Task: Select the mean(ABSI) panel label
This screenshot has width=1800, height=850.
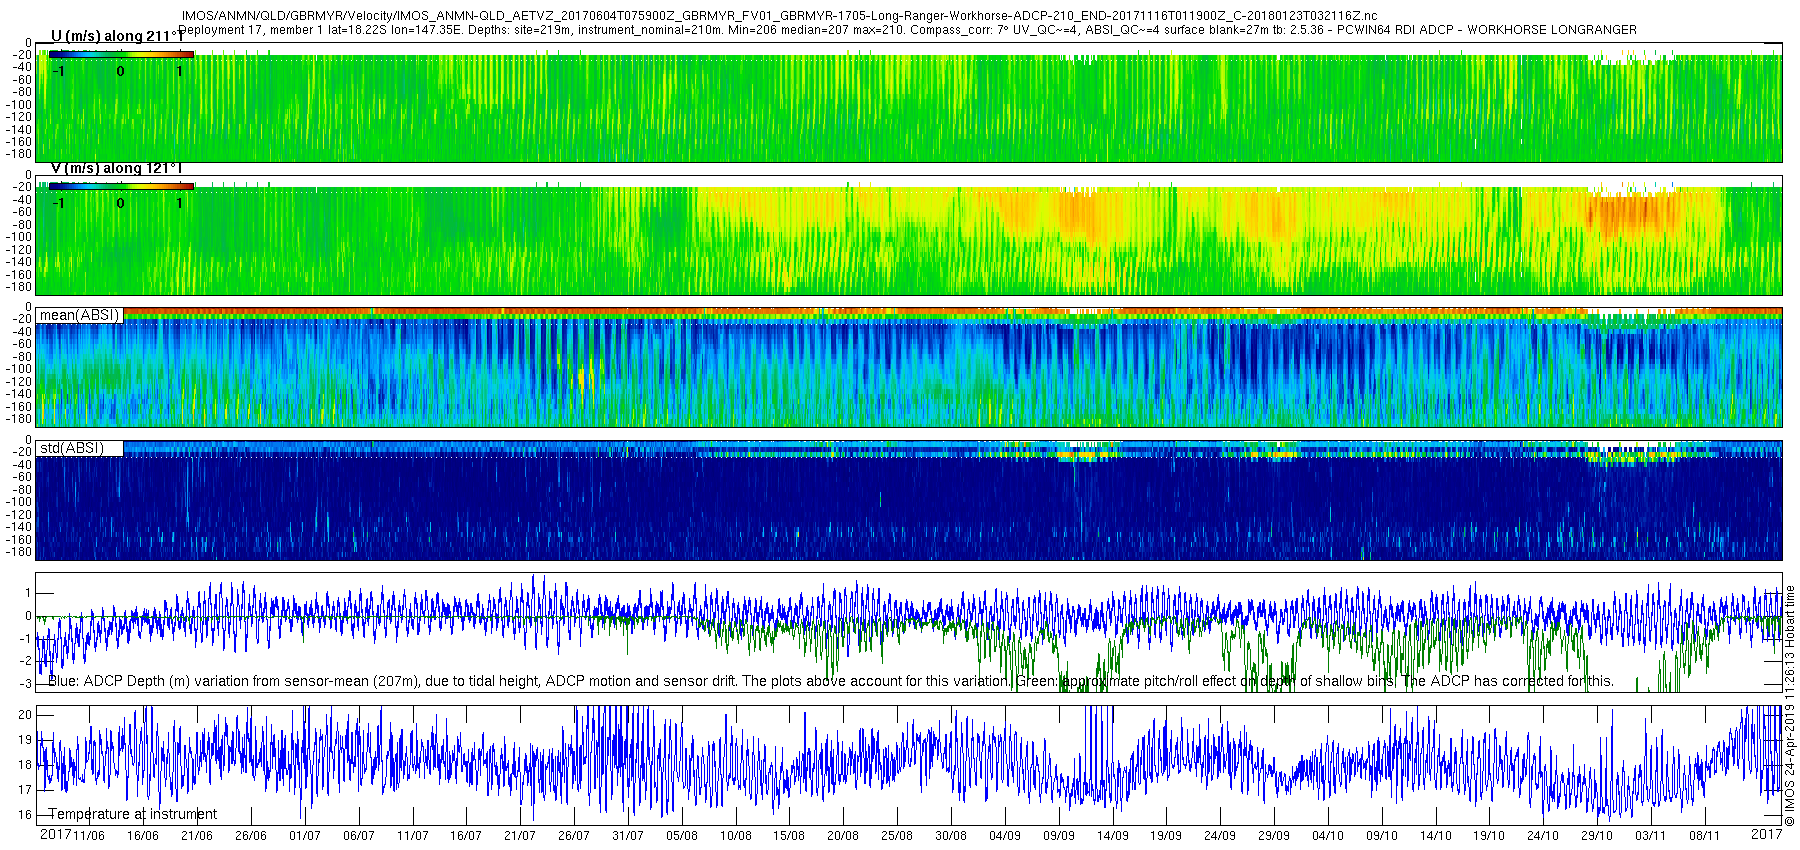Action: [79, 315]
